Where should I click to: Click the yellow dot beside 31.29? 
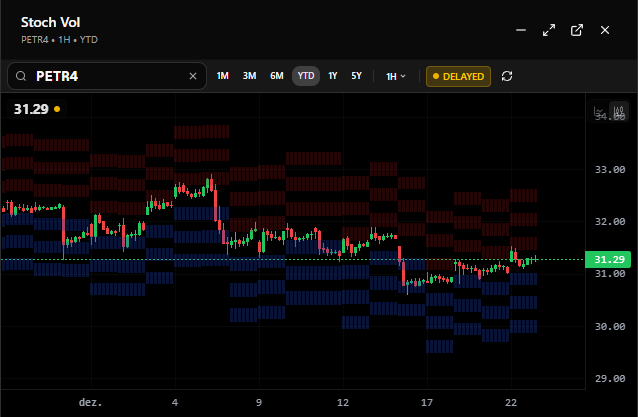pyautogui.click(x=57, y=109)
